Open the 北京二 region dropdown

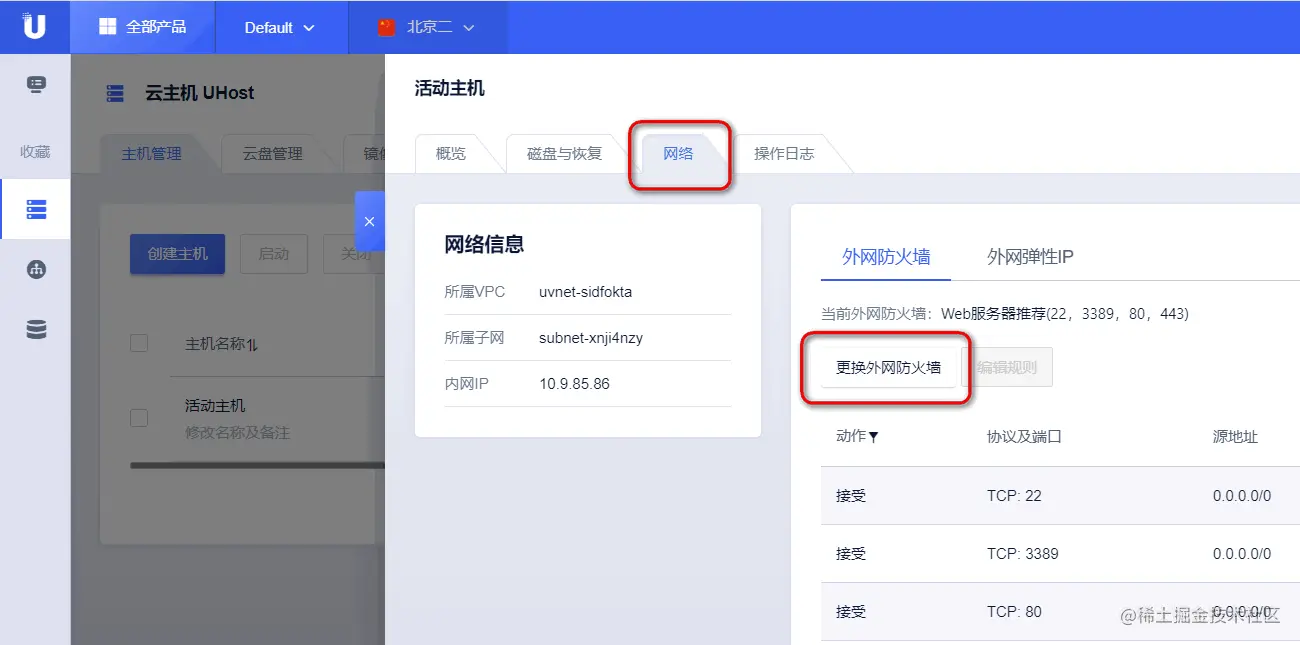point(427,27)
